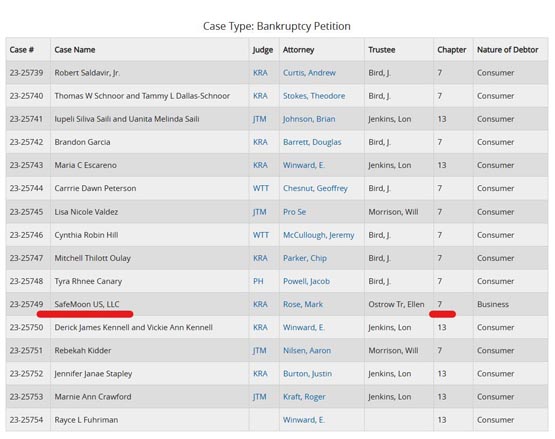Open attorney link Powell, Jacob
555x439 pixels.
[x=306, y=281]
